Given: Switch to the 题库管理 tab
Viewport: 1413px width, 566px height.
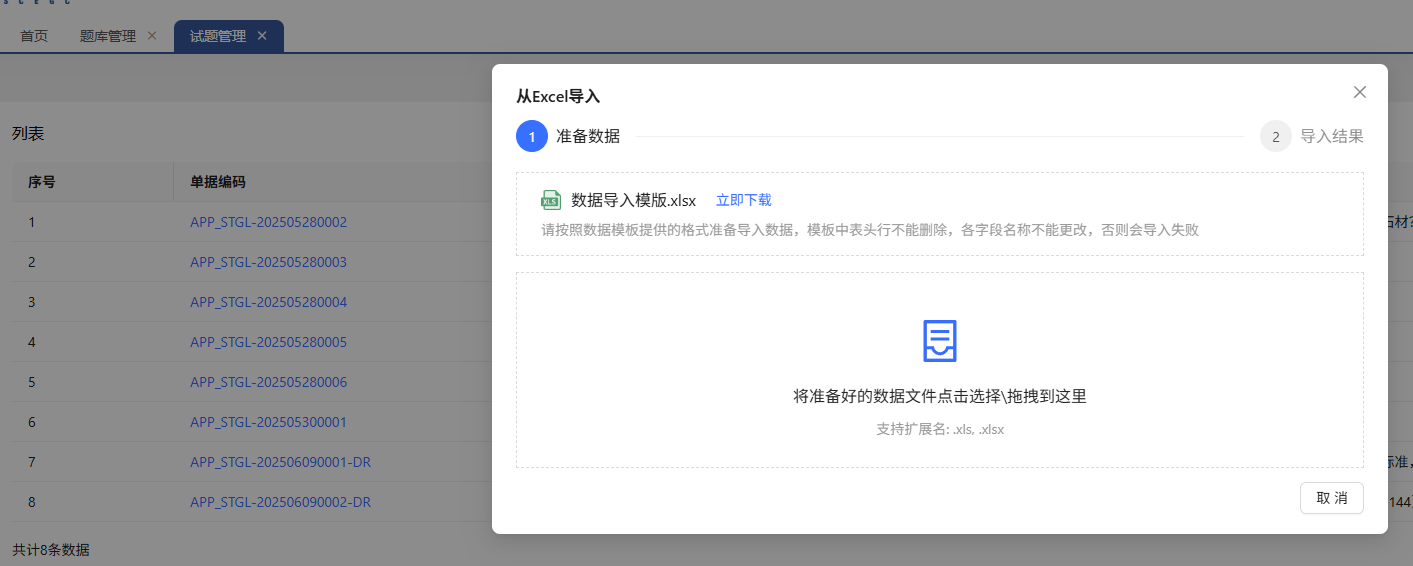Looking at the screenshot, I should (107, 36).
